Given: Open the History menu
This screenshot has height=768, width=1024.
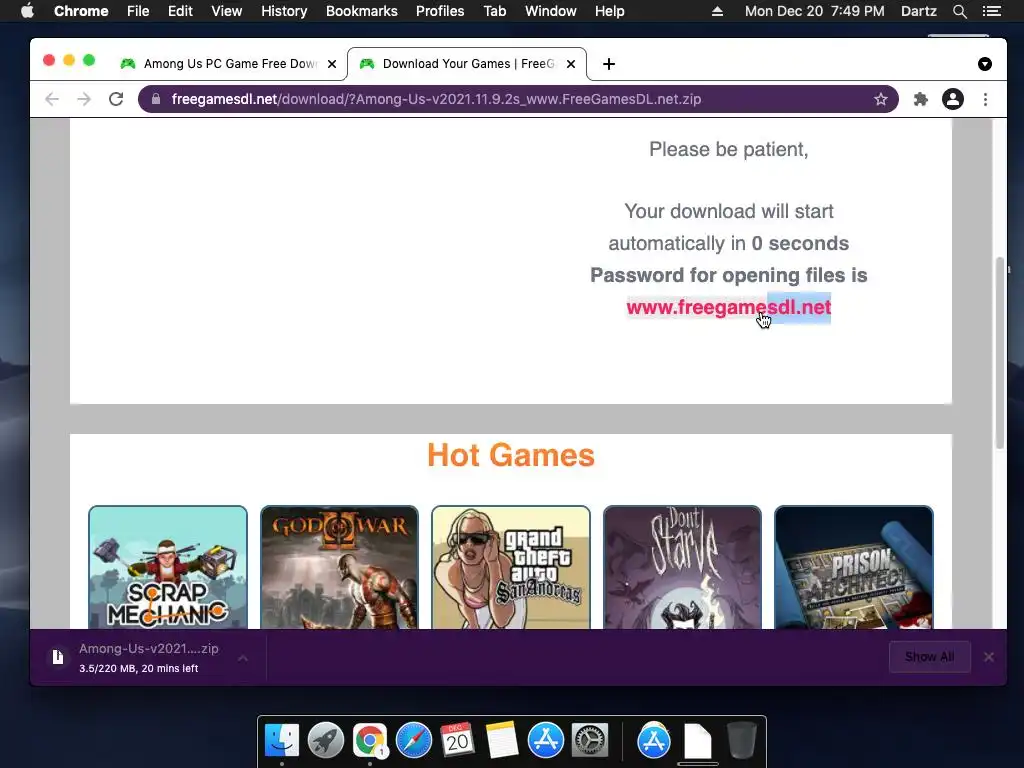Looking at the screenshot, I should click(x=284, y=11).
